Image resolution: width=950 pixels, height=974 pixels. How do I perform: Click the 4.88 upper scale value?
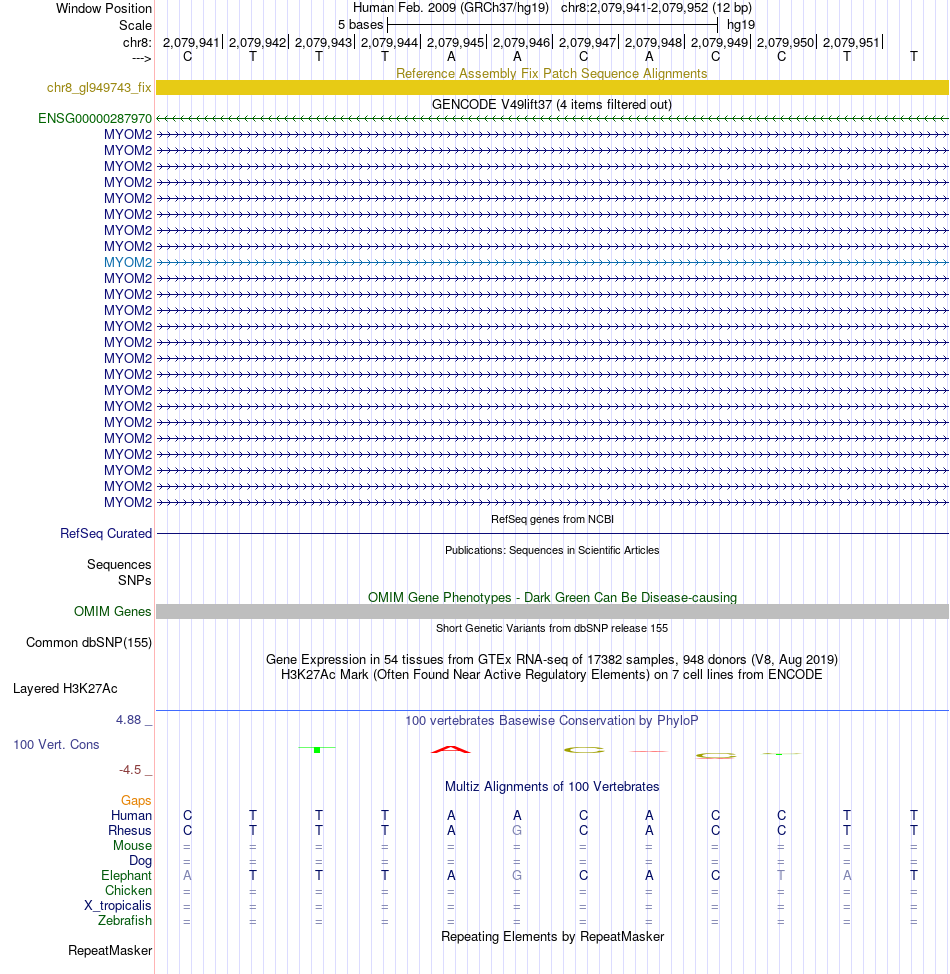(129, 720)
